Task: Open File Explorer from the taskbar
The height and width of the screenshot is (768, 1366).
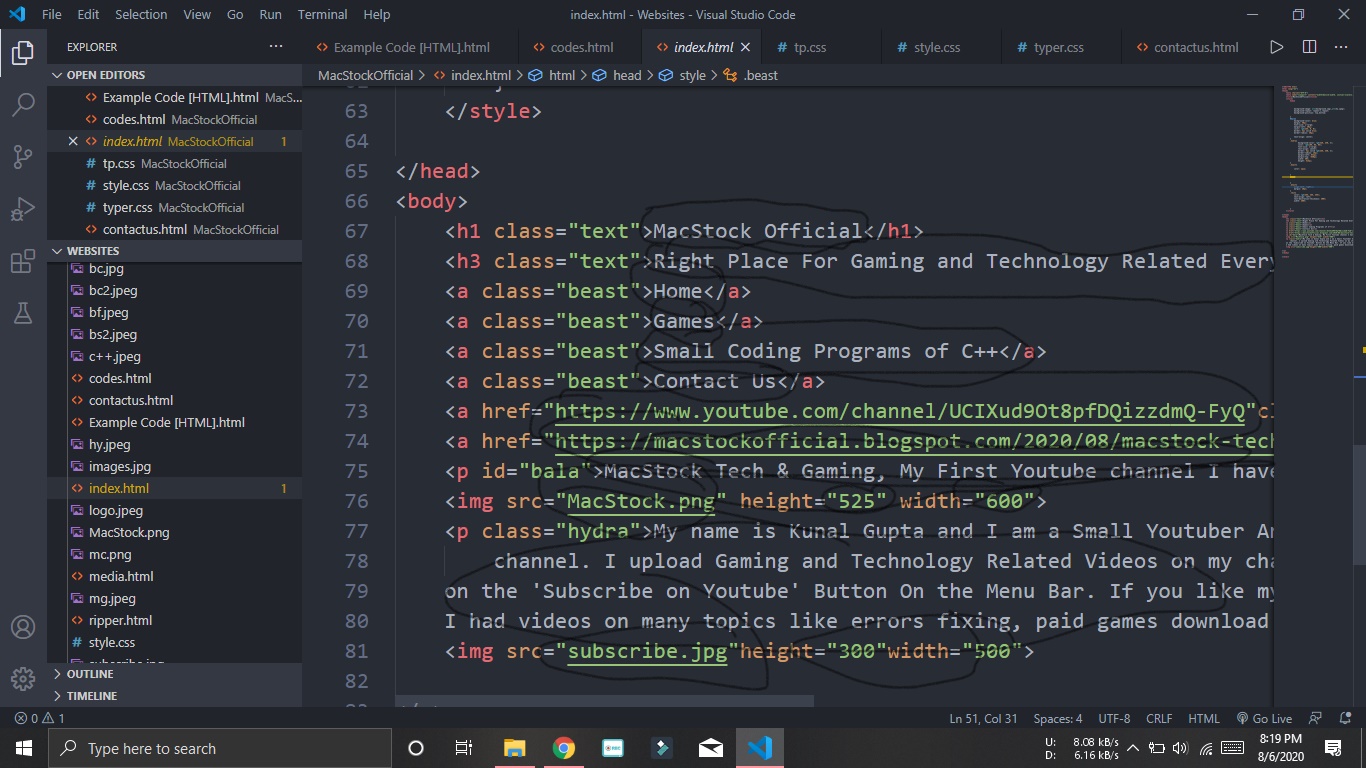Action: pyautogui.click(x=514, y=748)
